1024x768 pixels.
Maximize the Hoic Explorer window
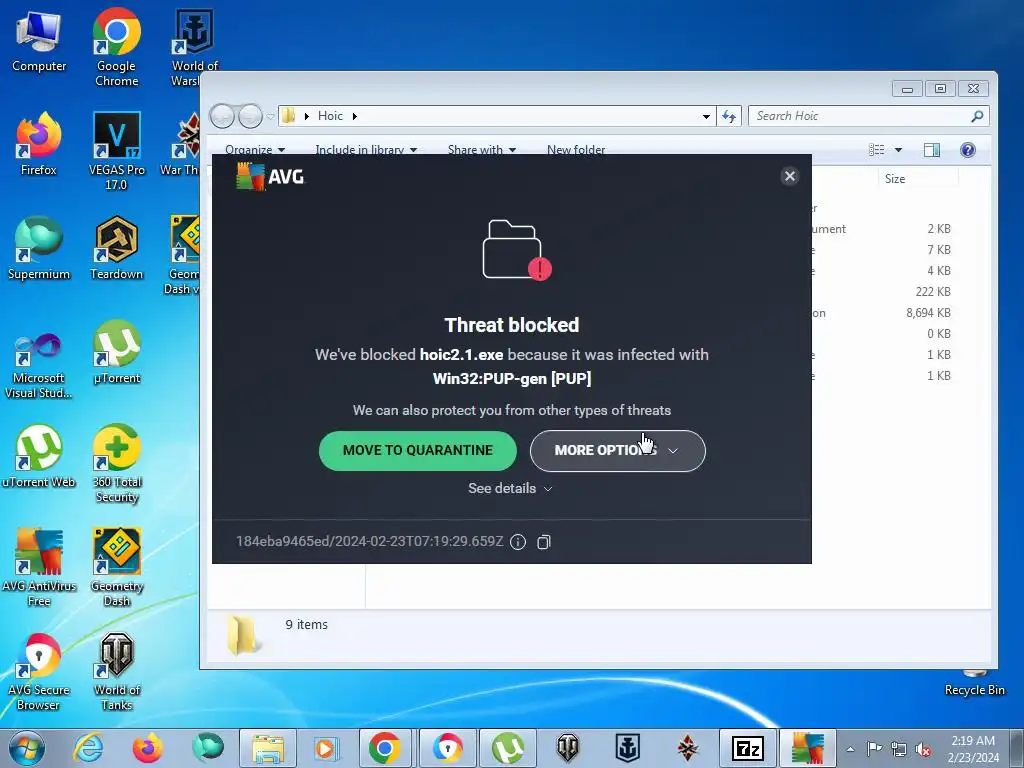click(940, 89)
